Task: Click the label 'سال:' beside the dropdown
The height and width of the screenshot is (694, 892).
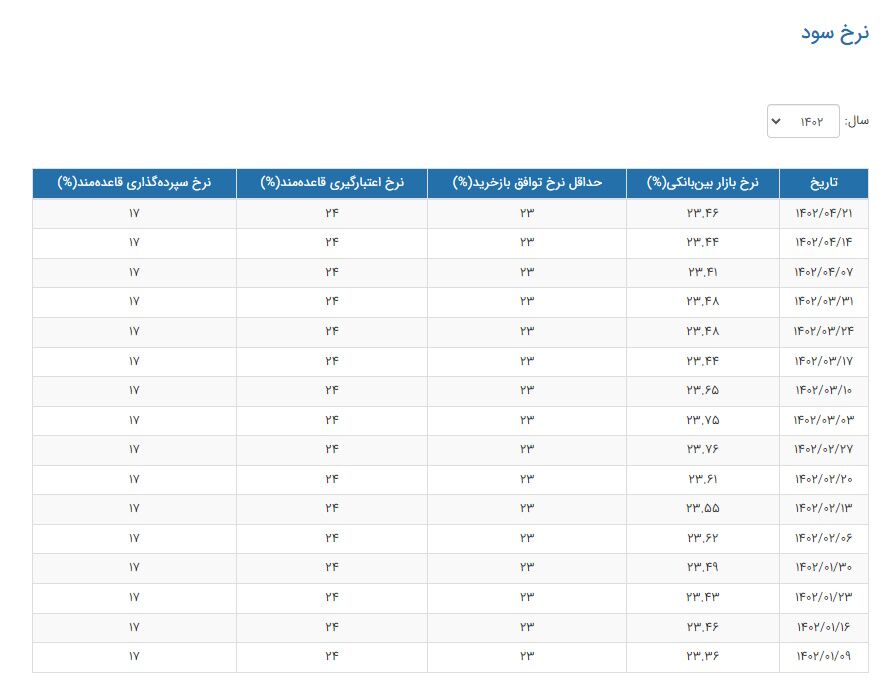Action: pyautogui.click(x=856, y=121)
